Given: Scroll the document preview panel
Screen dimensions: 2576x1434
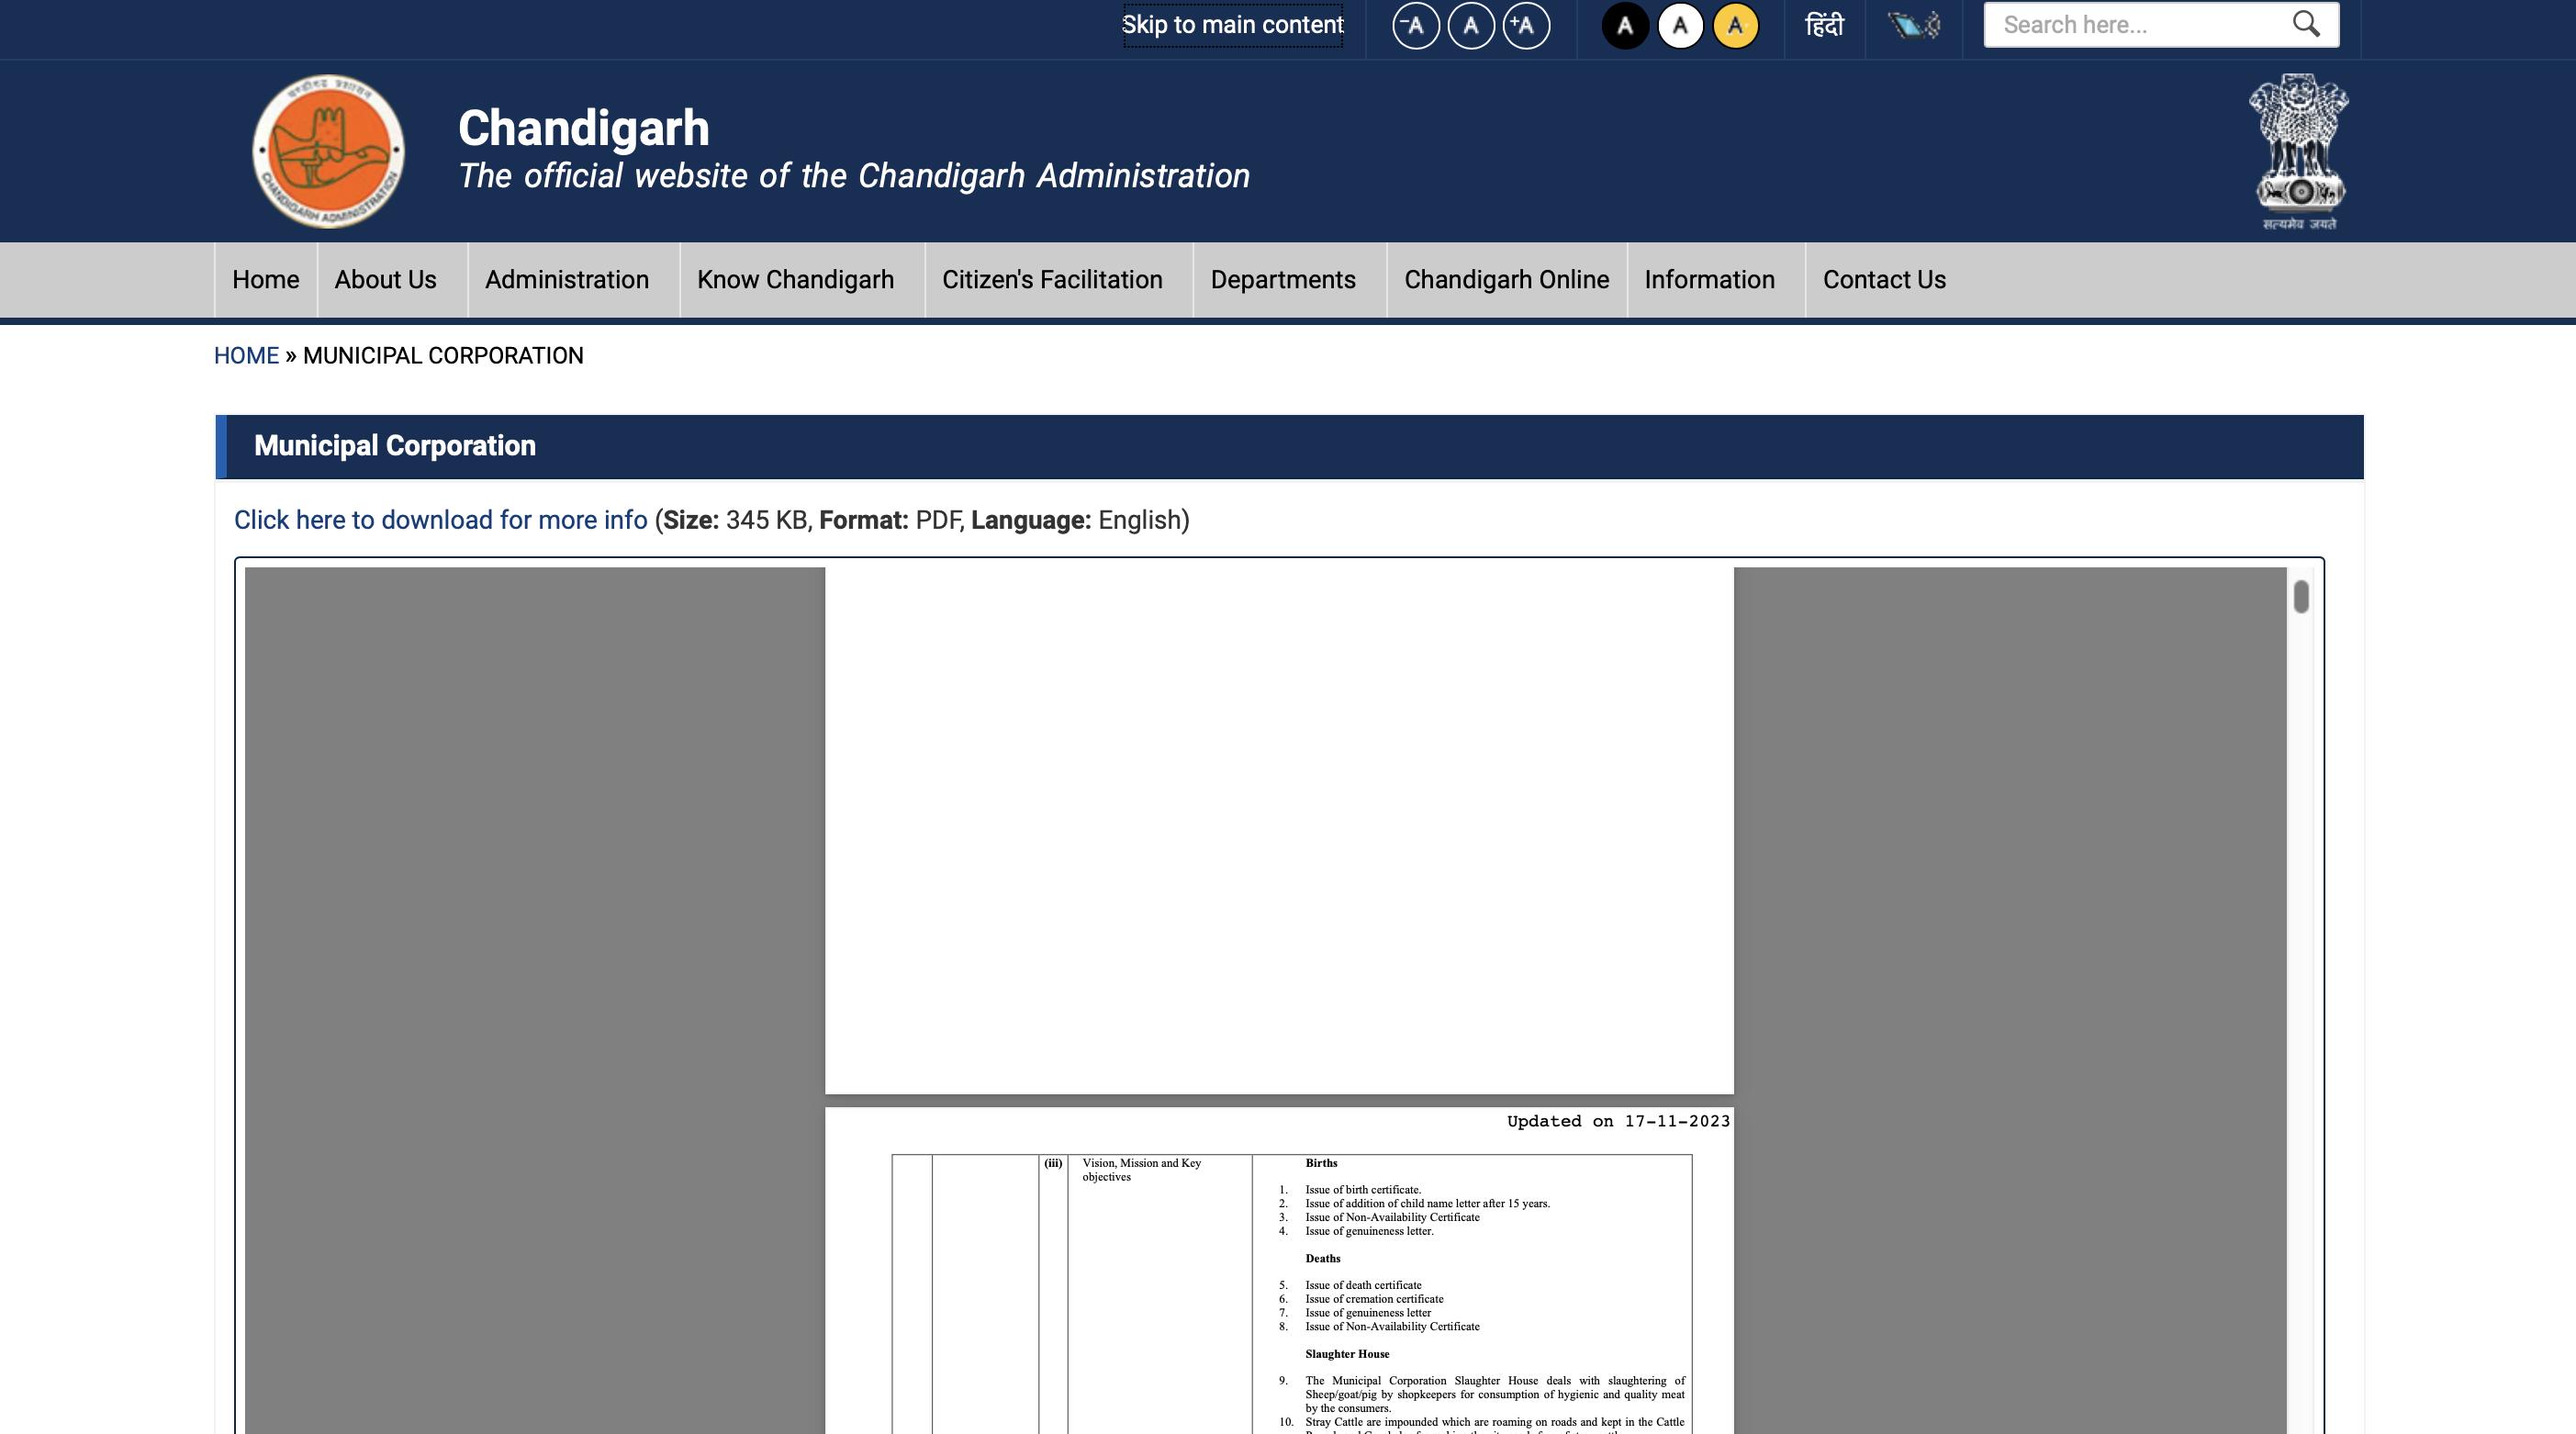Looking at the screenshot, I should 2302,595.
